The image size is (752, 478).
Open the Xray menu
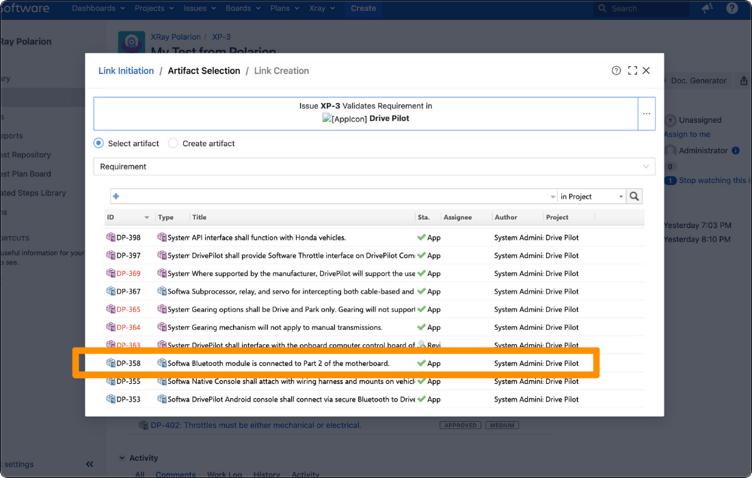322,8
